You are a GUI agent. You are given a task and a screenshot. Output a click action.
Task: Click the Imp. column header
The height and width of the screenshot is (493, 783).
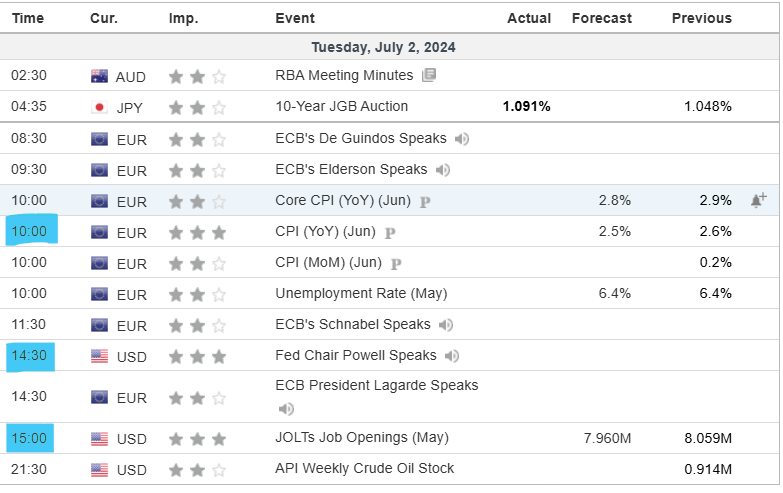(183, 18)
